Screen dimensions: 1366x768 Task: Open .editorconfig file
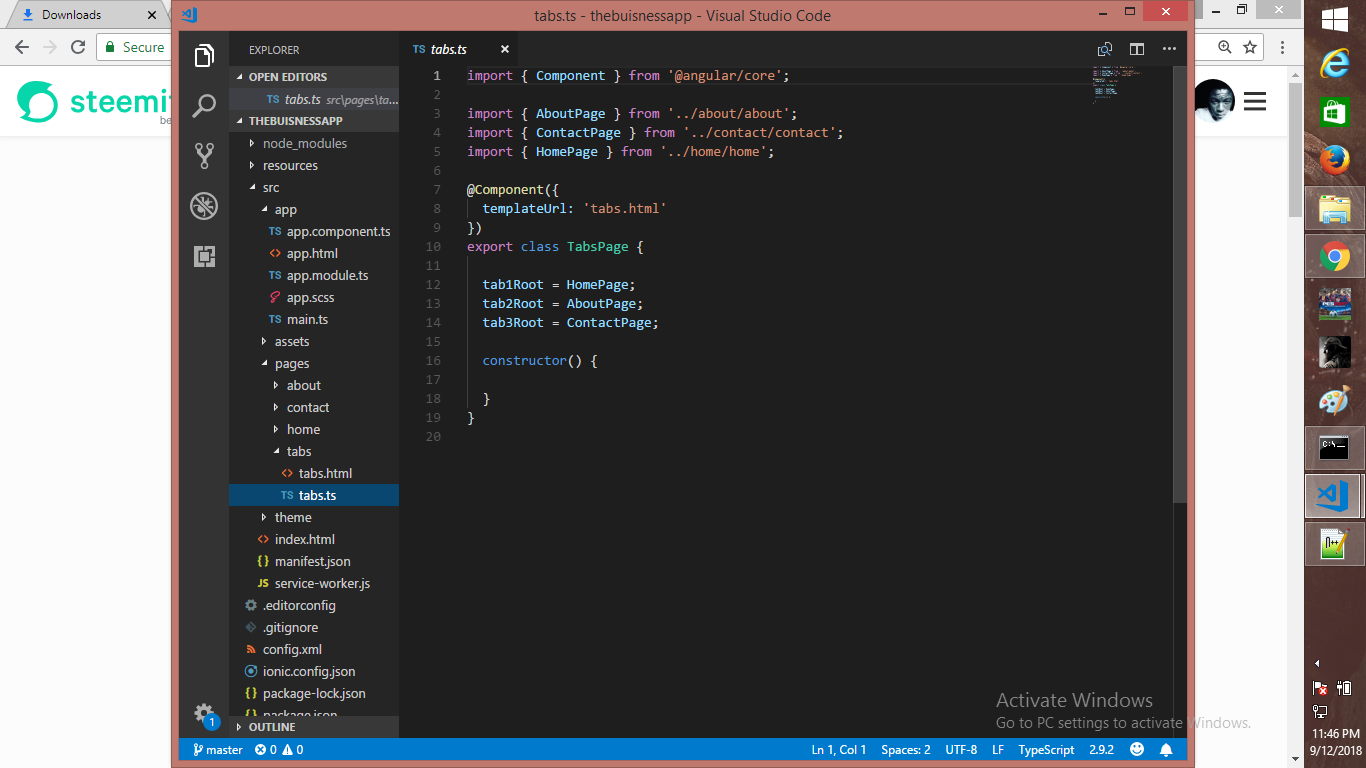[x=314, y=605]
